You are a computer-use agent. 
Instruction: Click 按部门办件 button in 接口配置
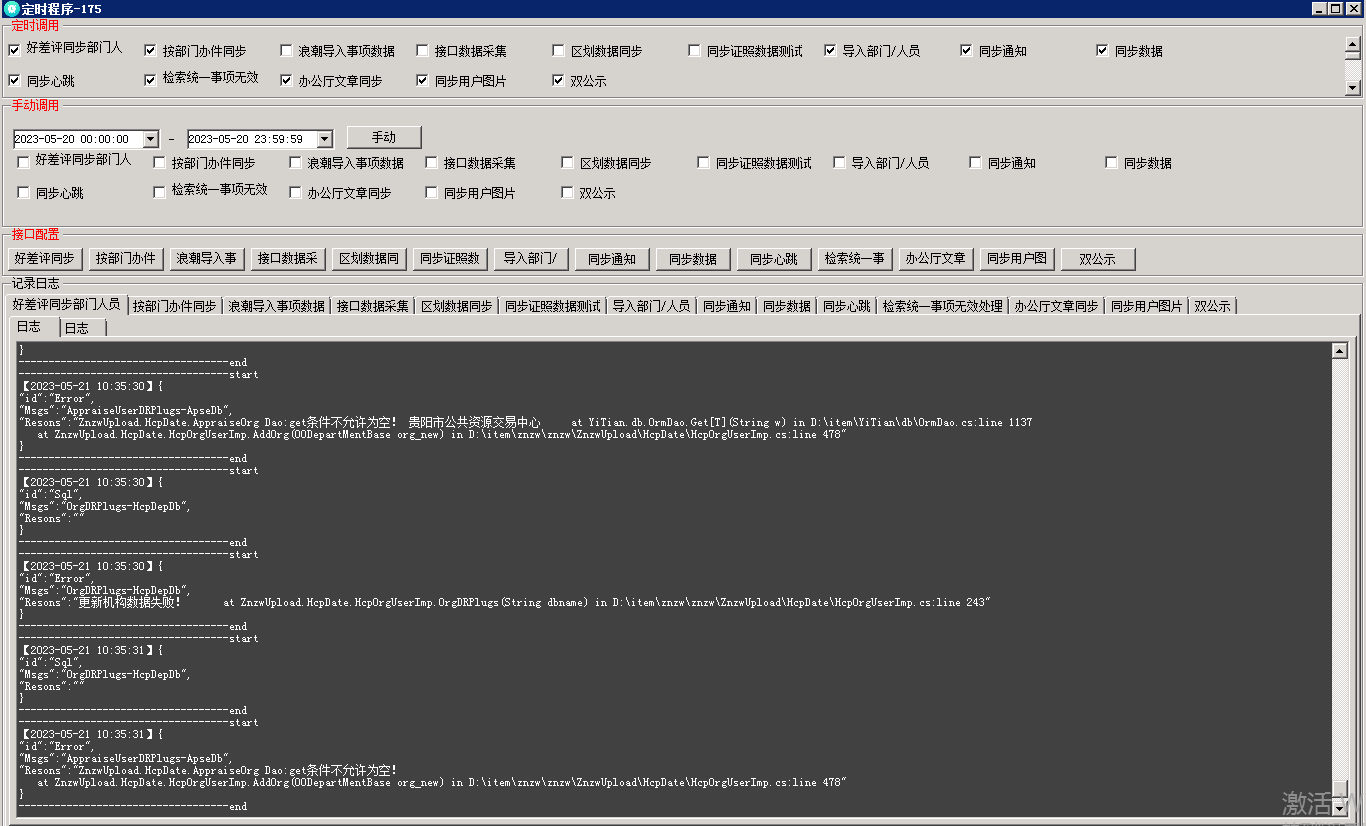point(126,259)
